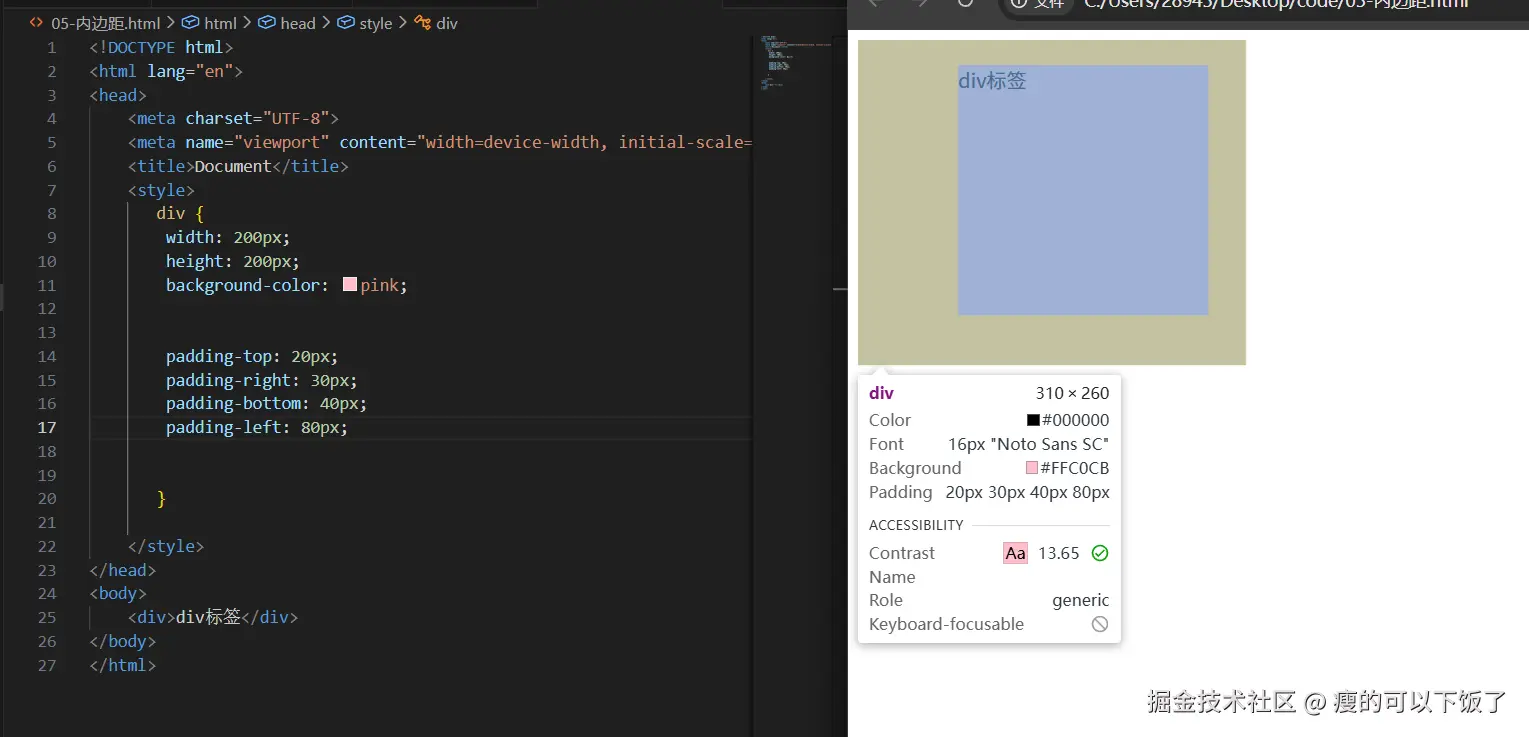Screen dimensions: 1529x737
Task: Click the Keyboard-focusable label in tooltip
Action: (946, 624)
